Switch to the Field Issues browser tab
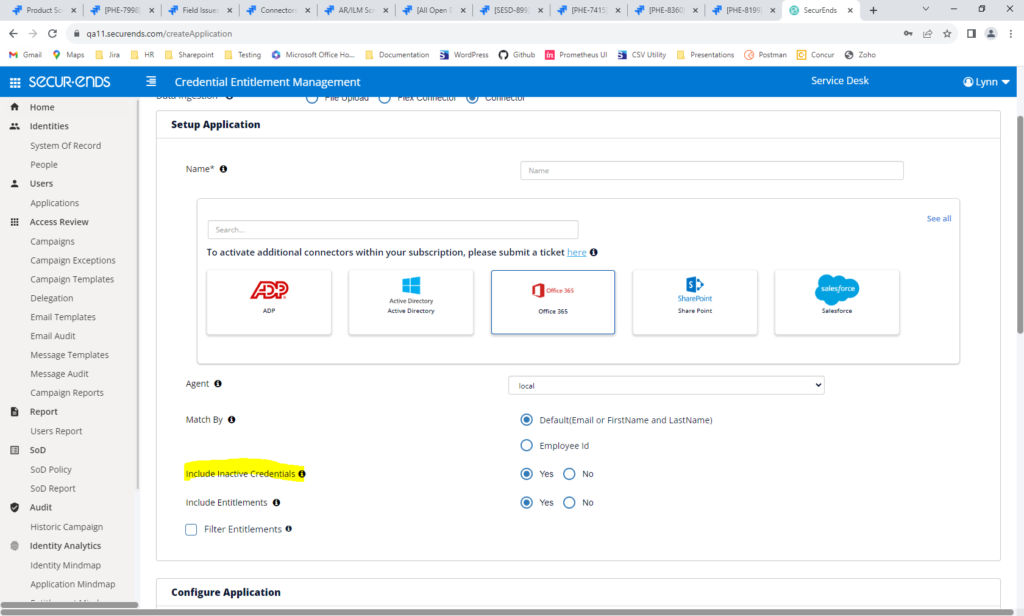Viewport: 1024px width, 616px height. click(199, 10)
